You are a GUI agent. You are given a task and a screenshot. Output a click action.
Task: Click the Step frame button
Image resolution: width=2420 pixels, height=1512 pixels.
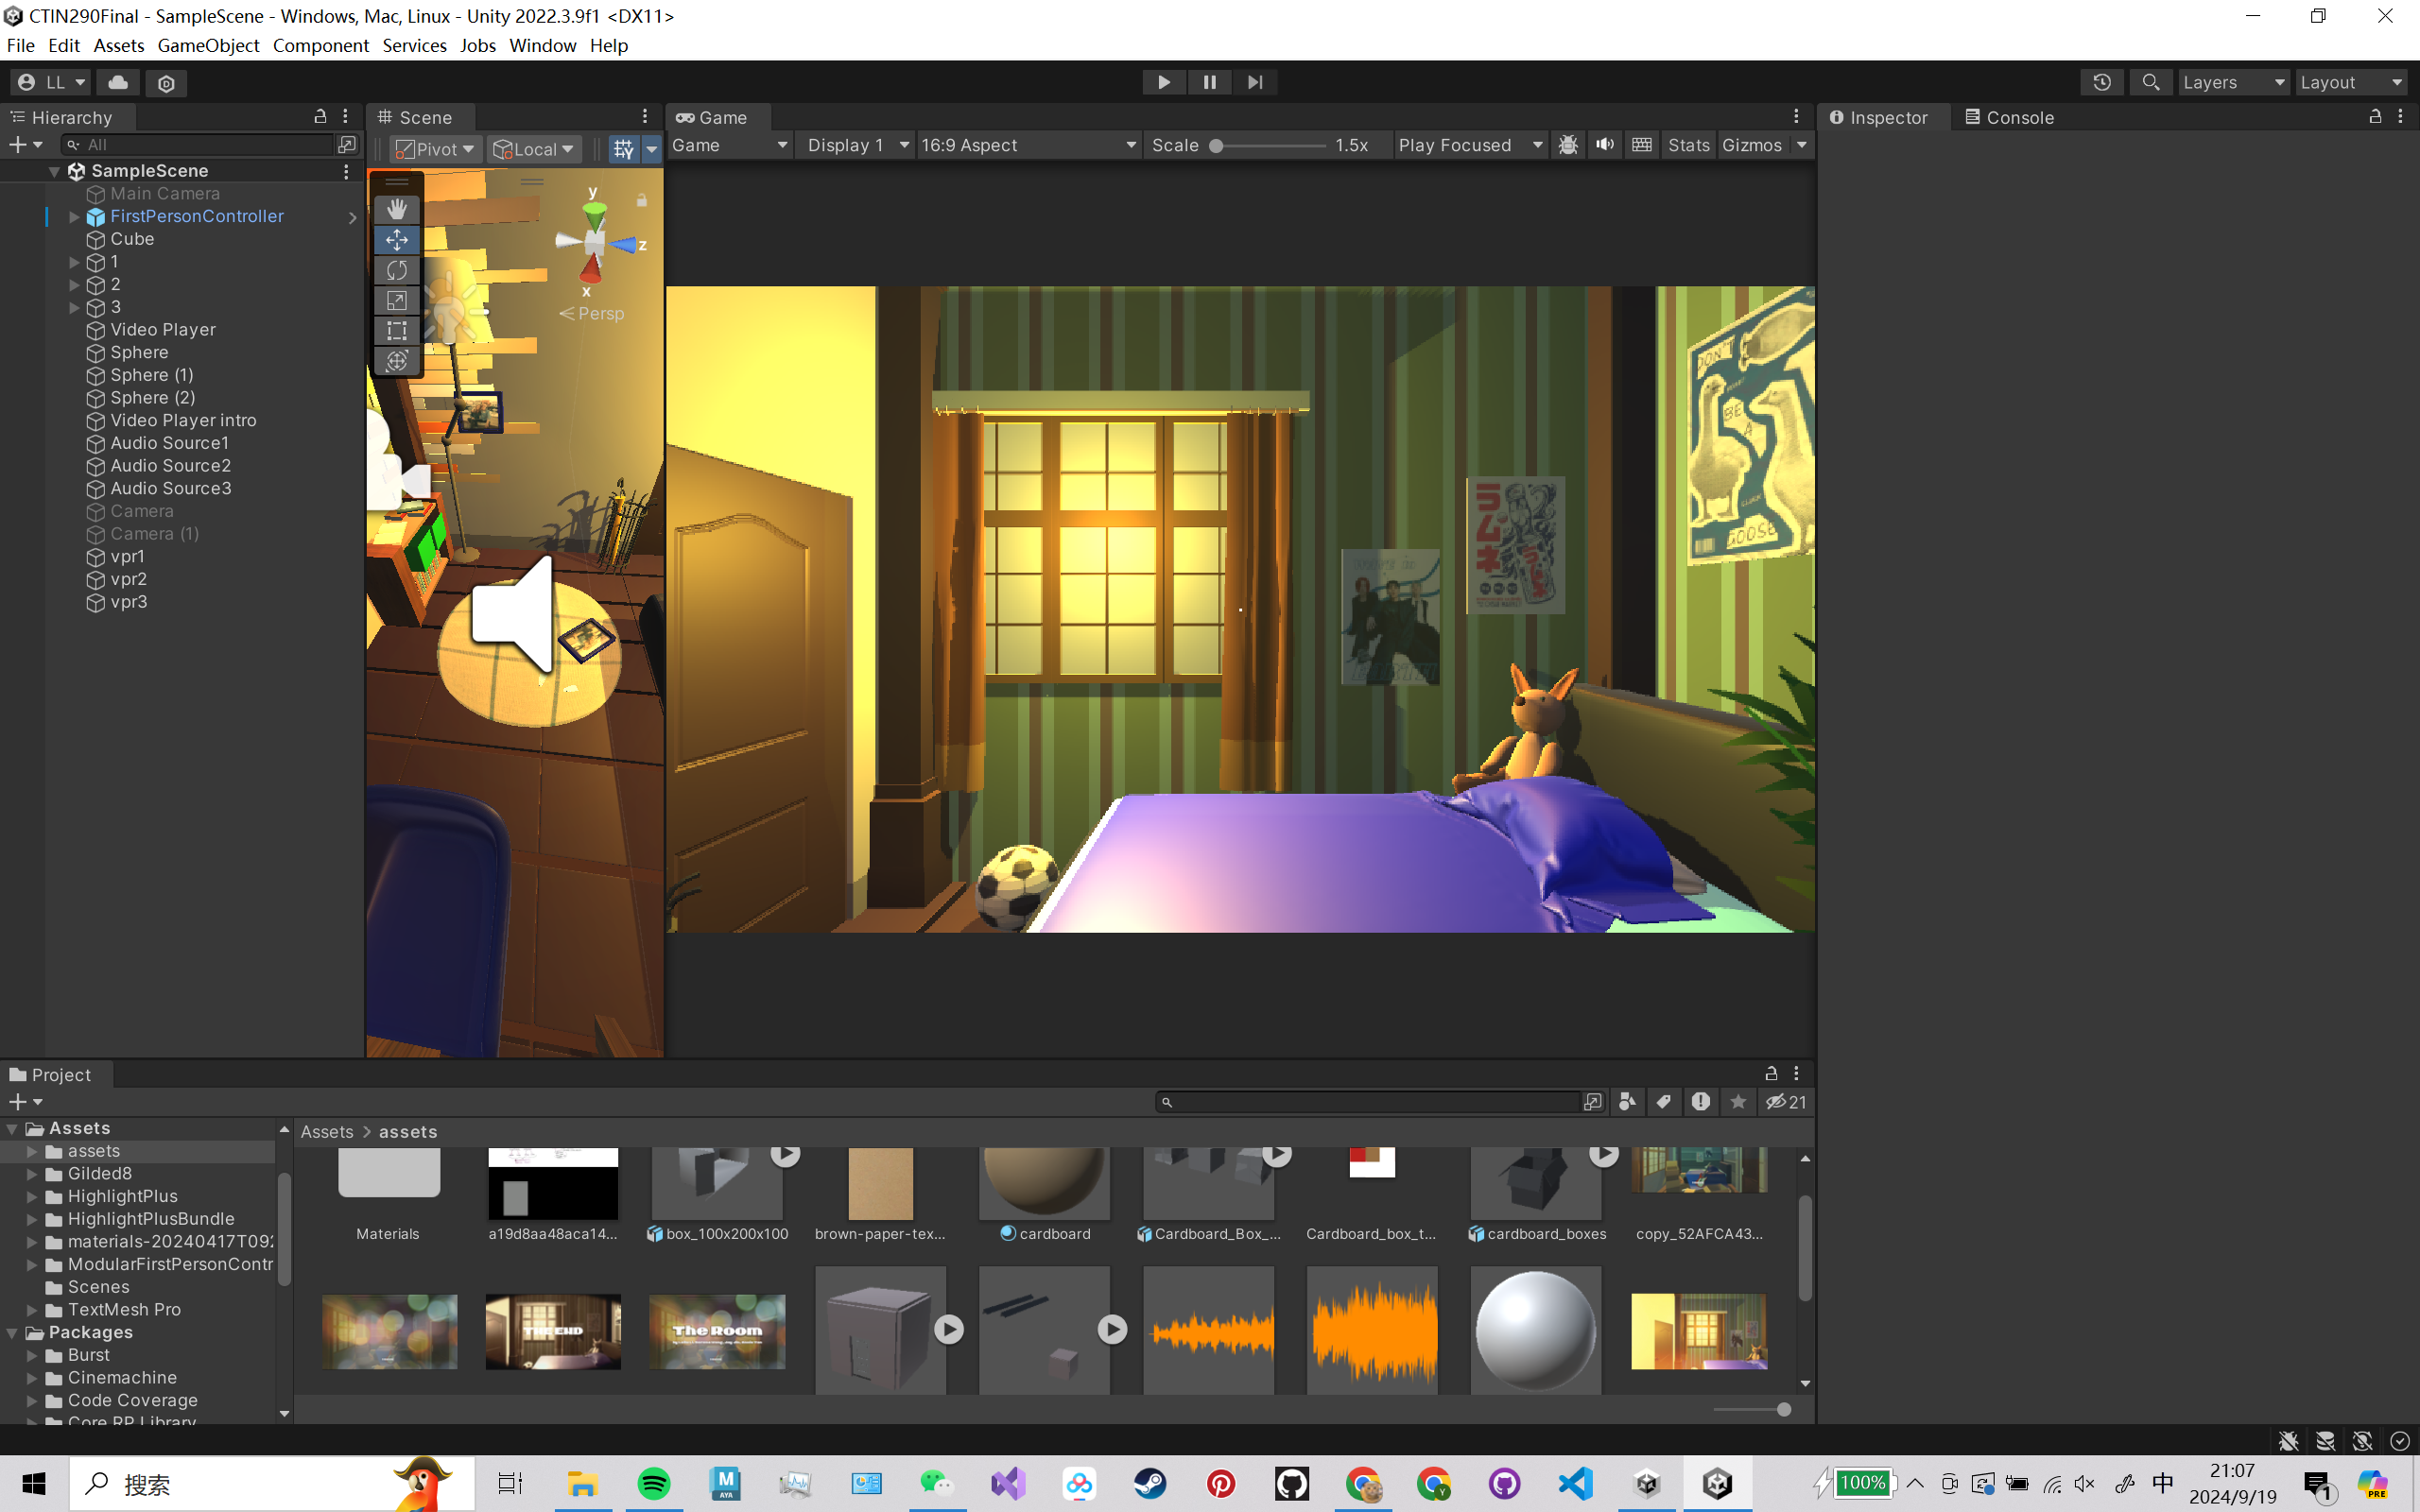click(x=1255, y=82)
